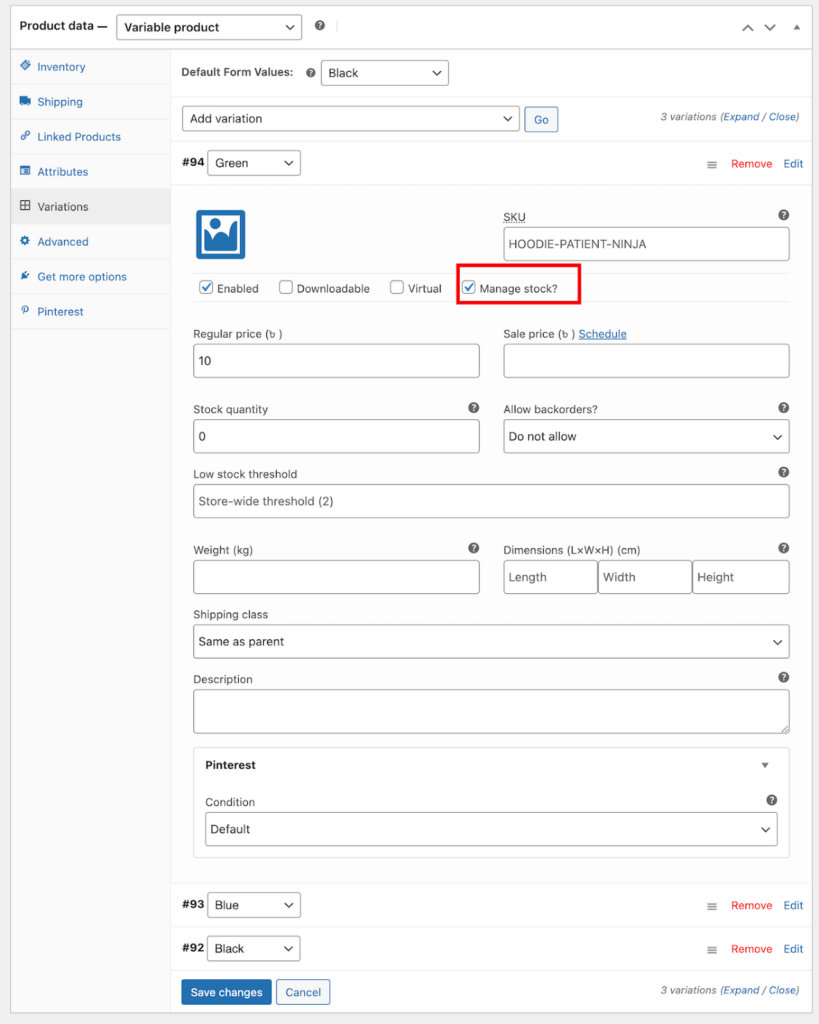This screenshot has width=819, height=1024.
Task: Open the Shipping class dropdown
Action: (491, 641)
